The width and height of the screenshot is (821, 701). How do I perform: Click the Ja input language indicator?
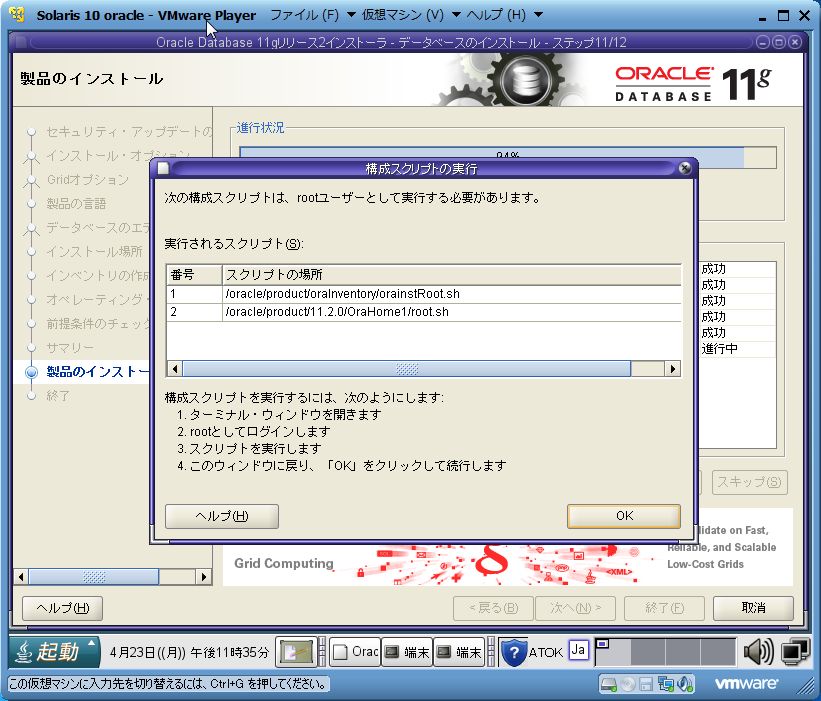click(x=578, y=650)
